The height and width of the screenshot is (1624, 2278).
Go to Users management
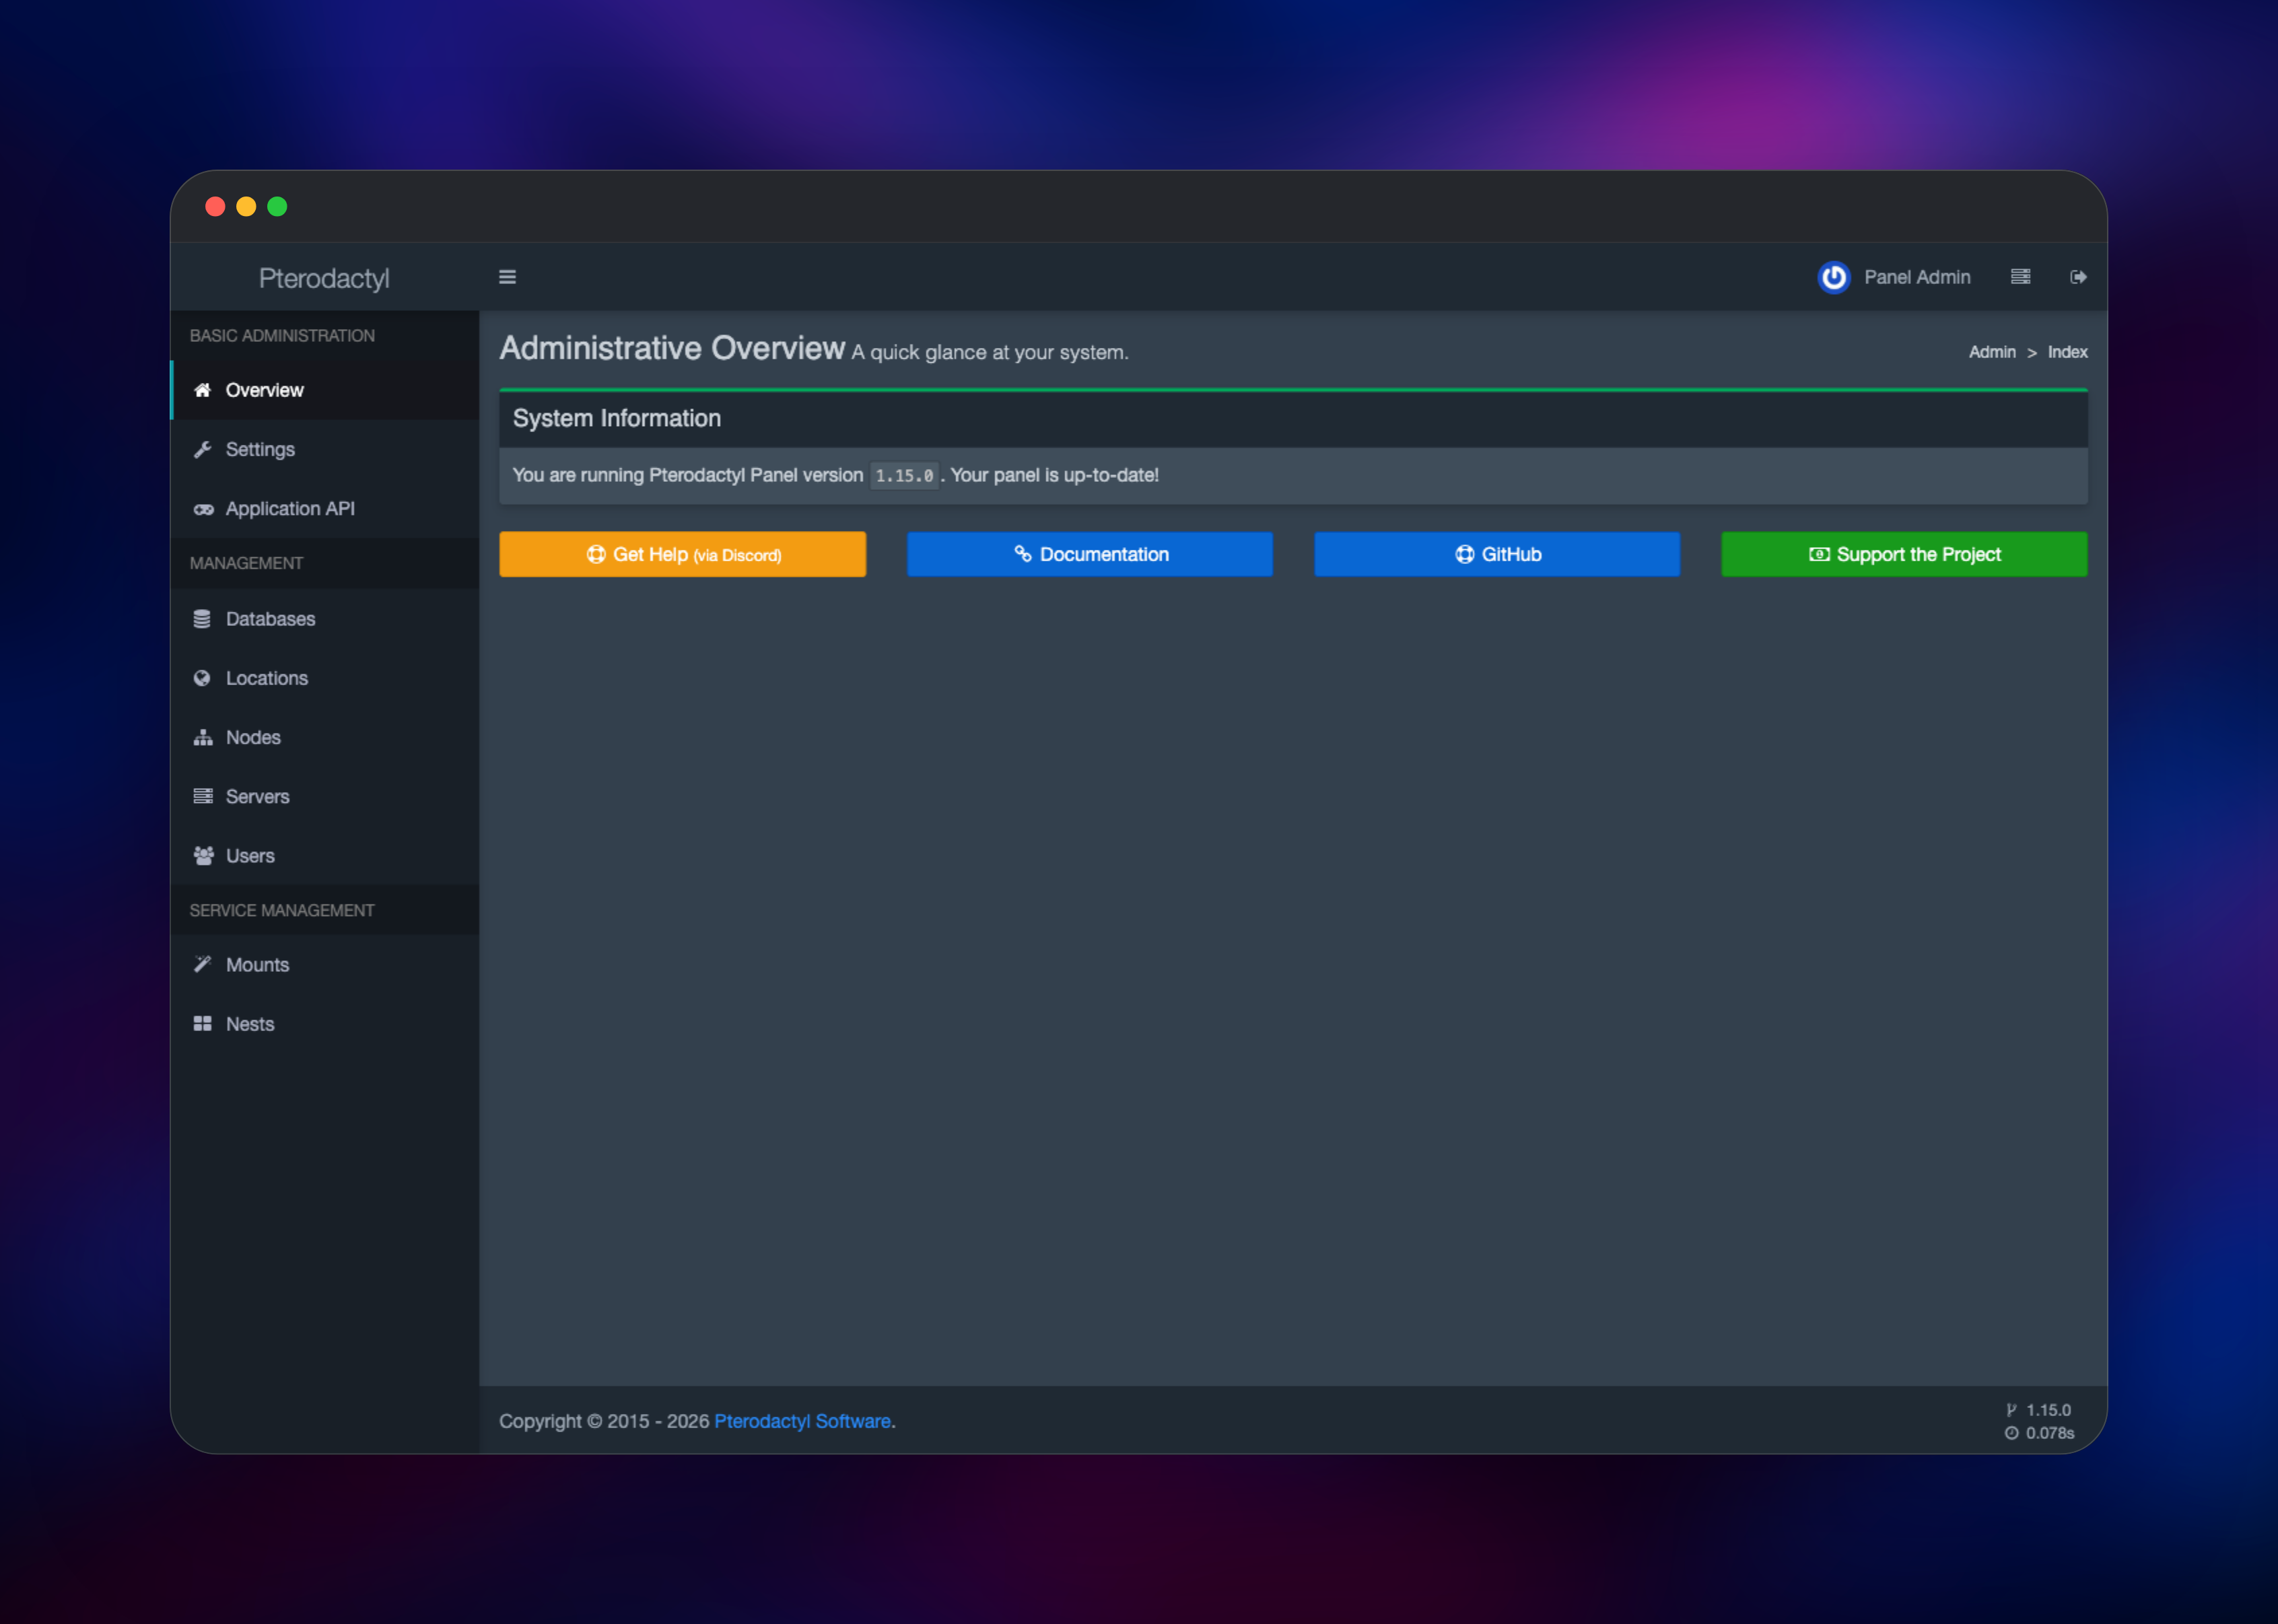[x=325, y=856]
